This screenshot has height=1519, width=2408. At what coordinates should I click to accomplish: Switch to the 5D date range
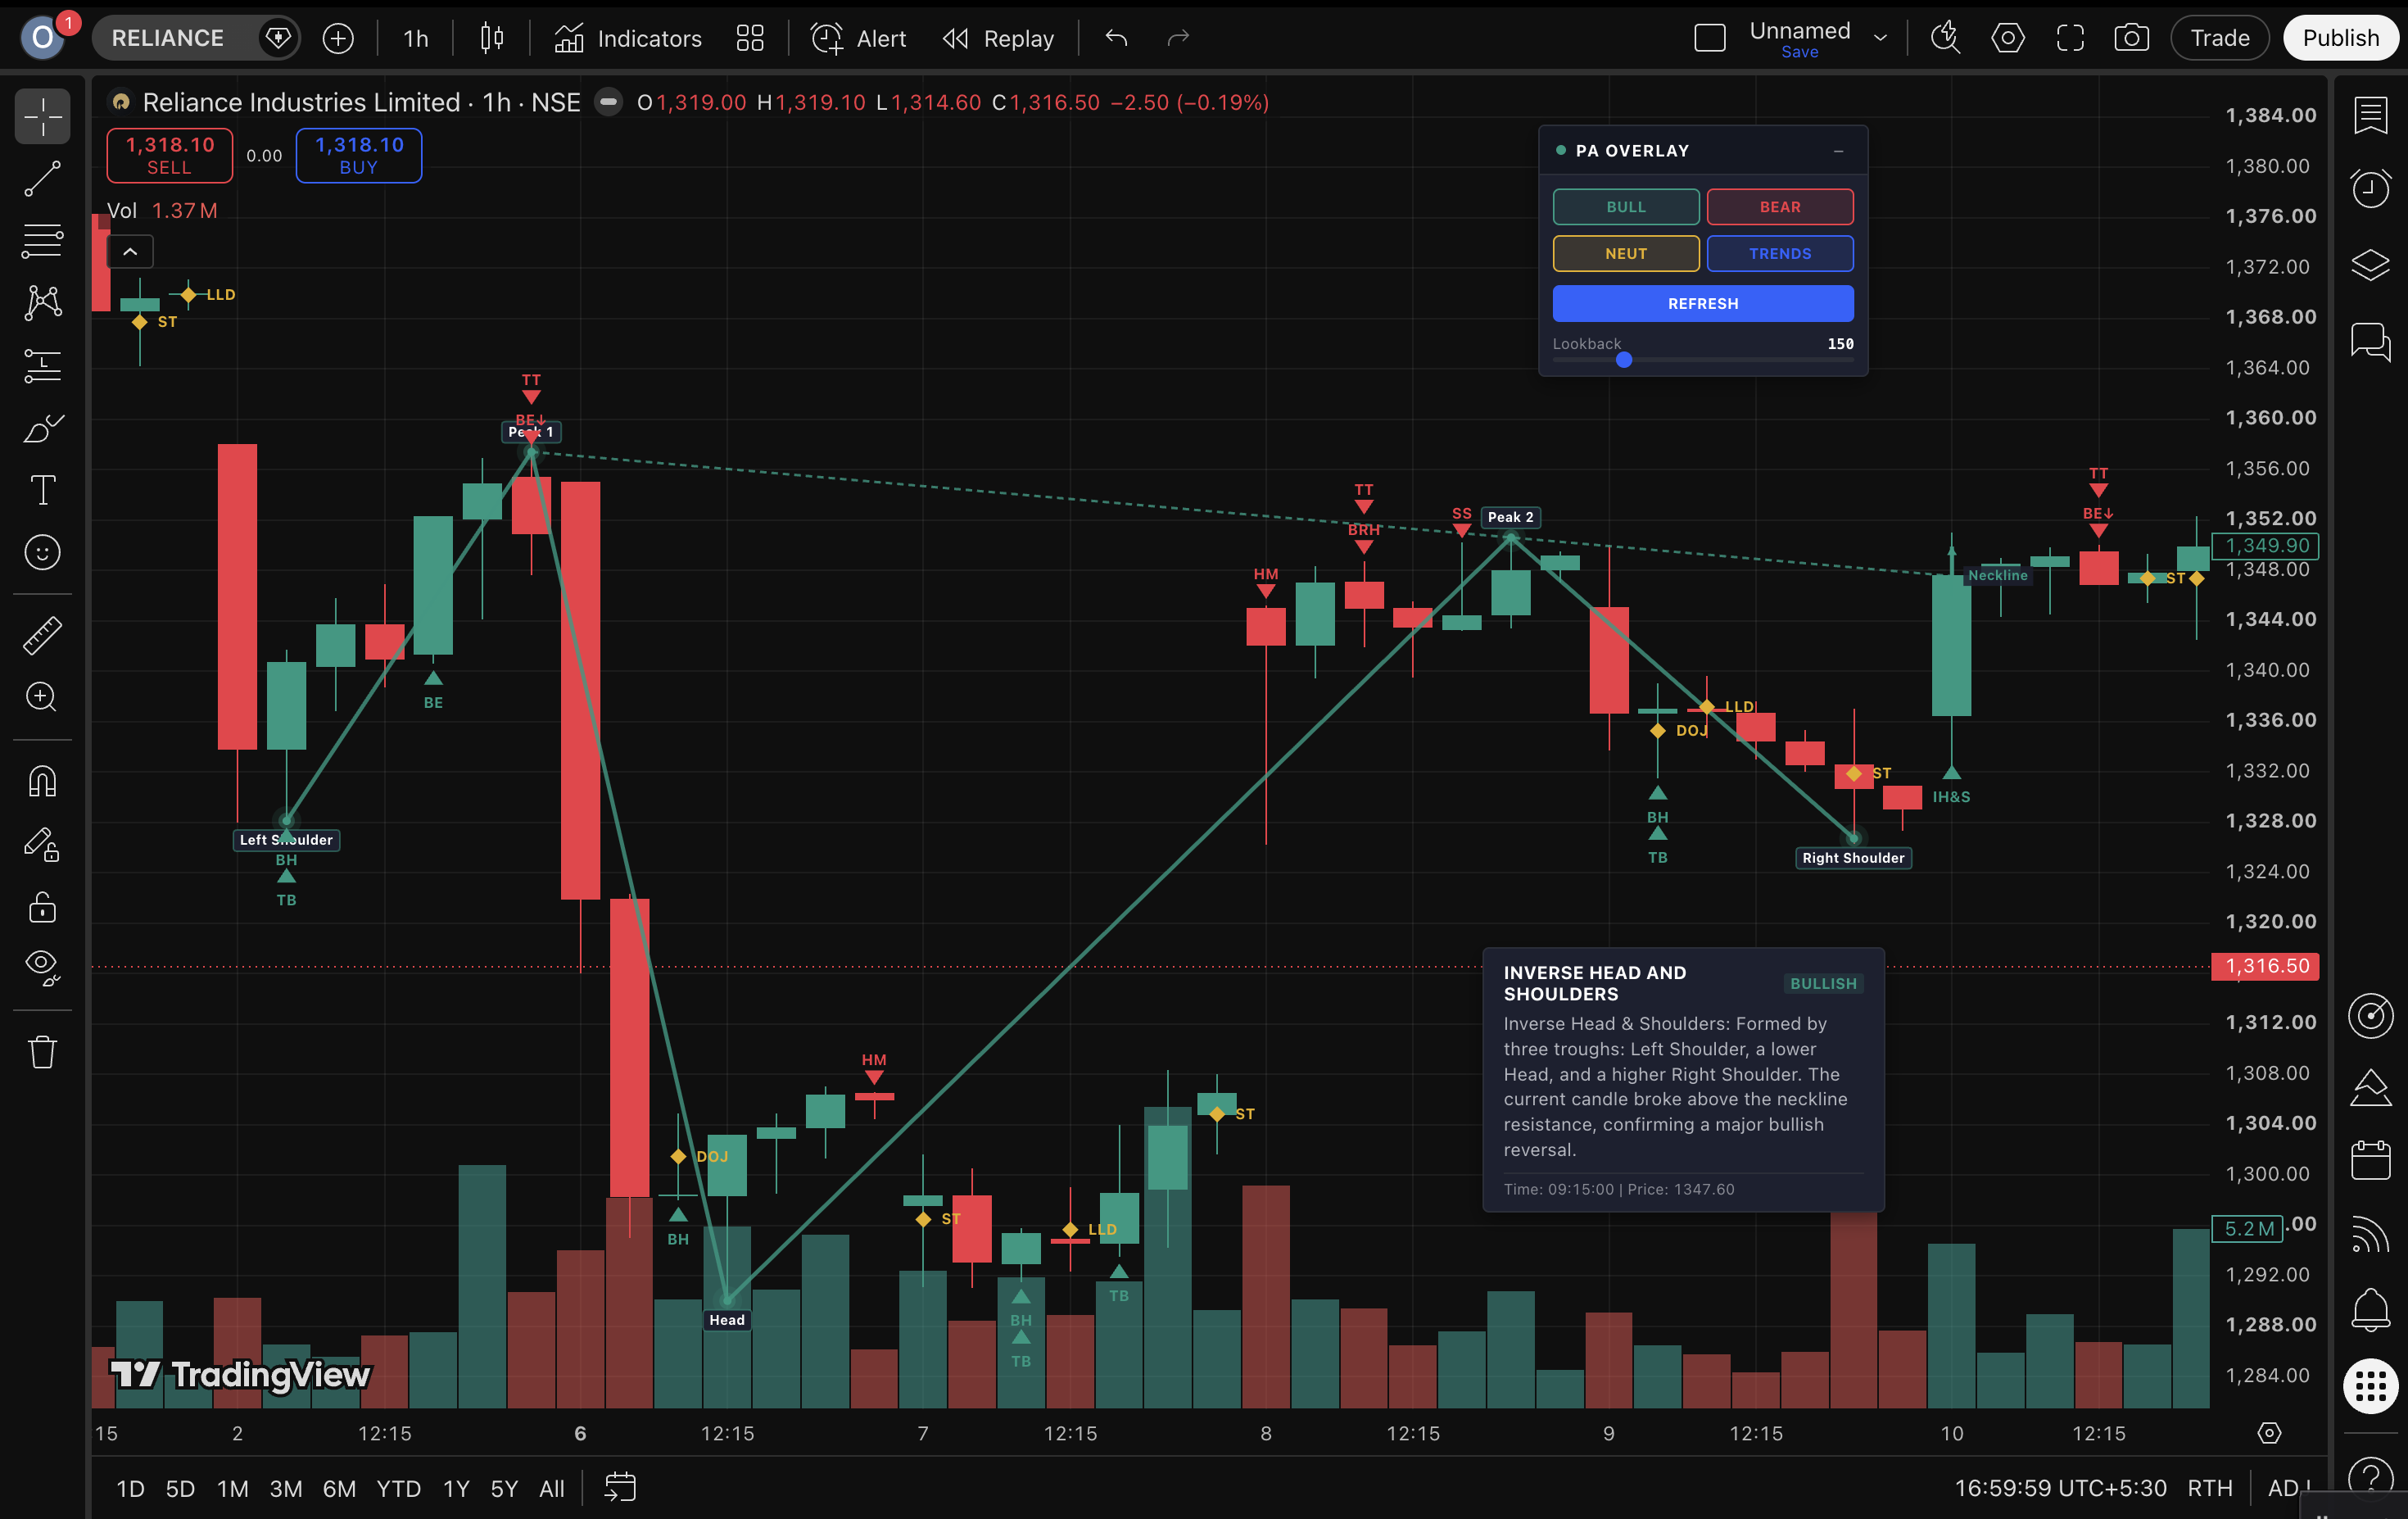[x=180, y=1488]
